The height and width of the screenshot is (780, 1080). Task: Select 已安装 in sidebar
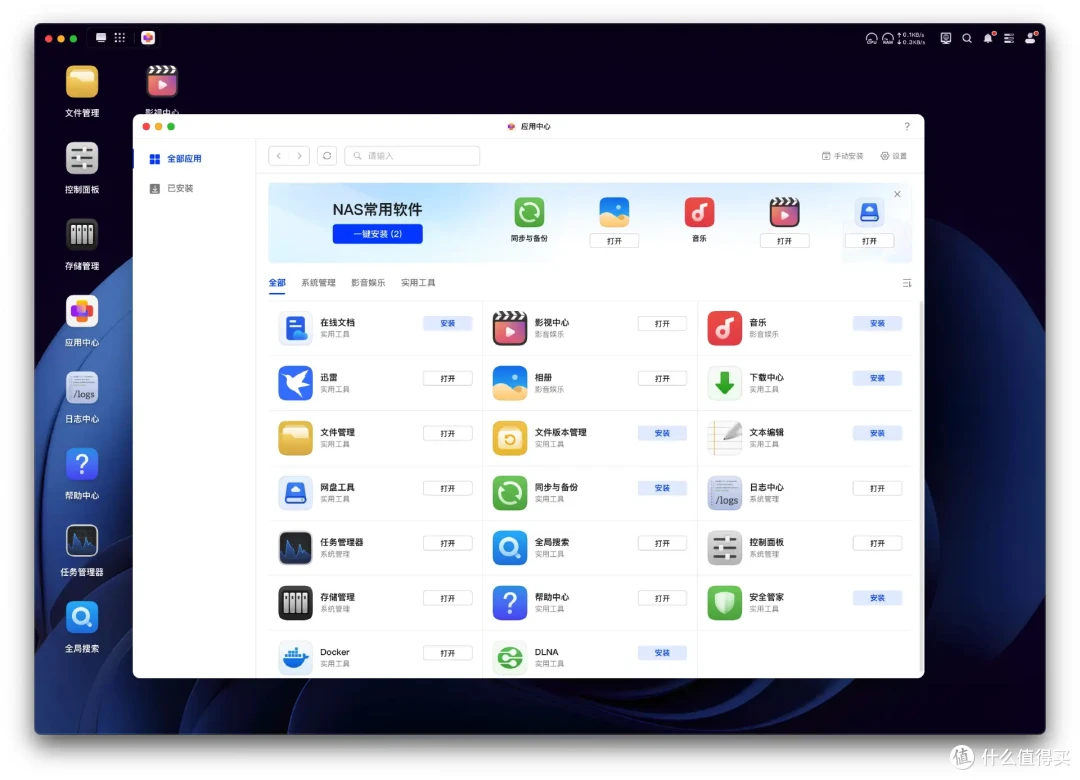click(x=172, y=188)
